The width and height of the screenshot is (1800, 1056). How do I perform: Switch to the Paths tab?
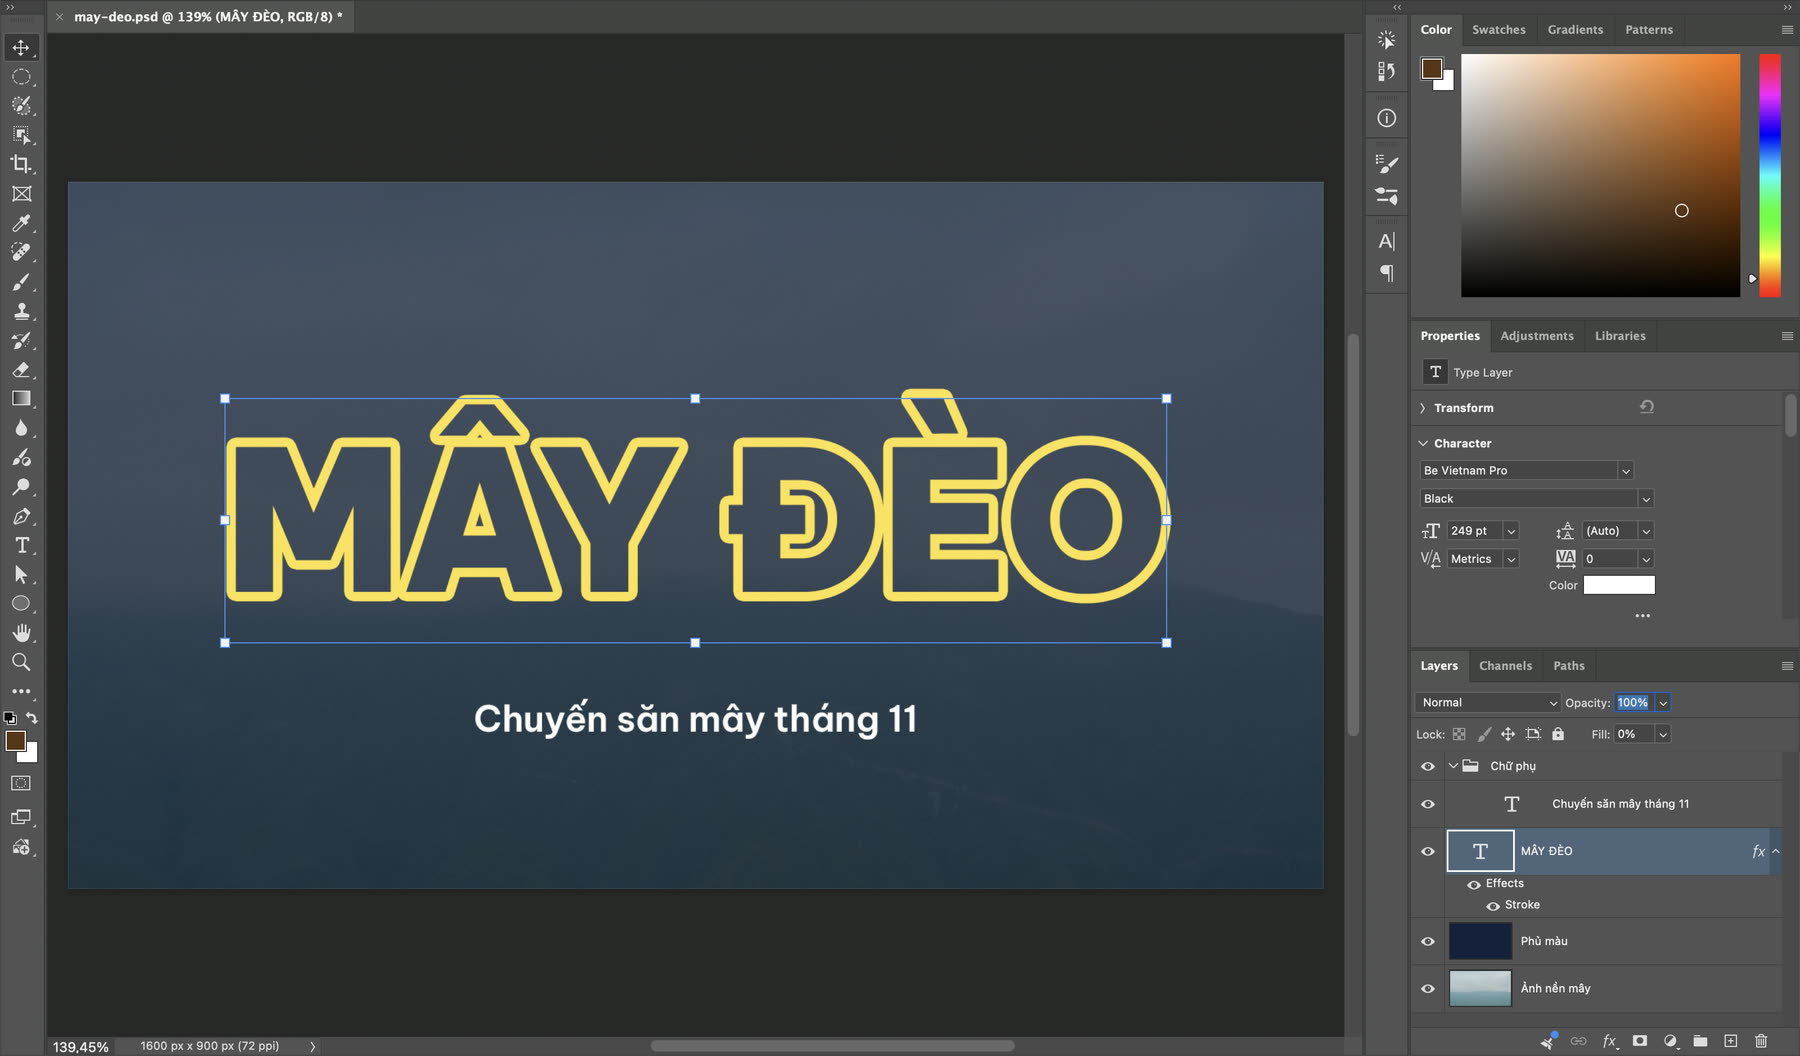tap(1569, 666)
